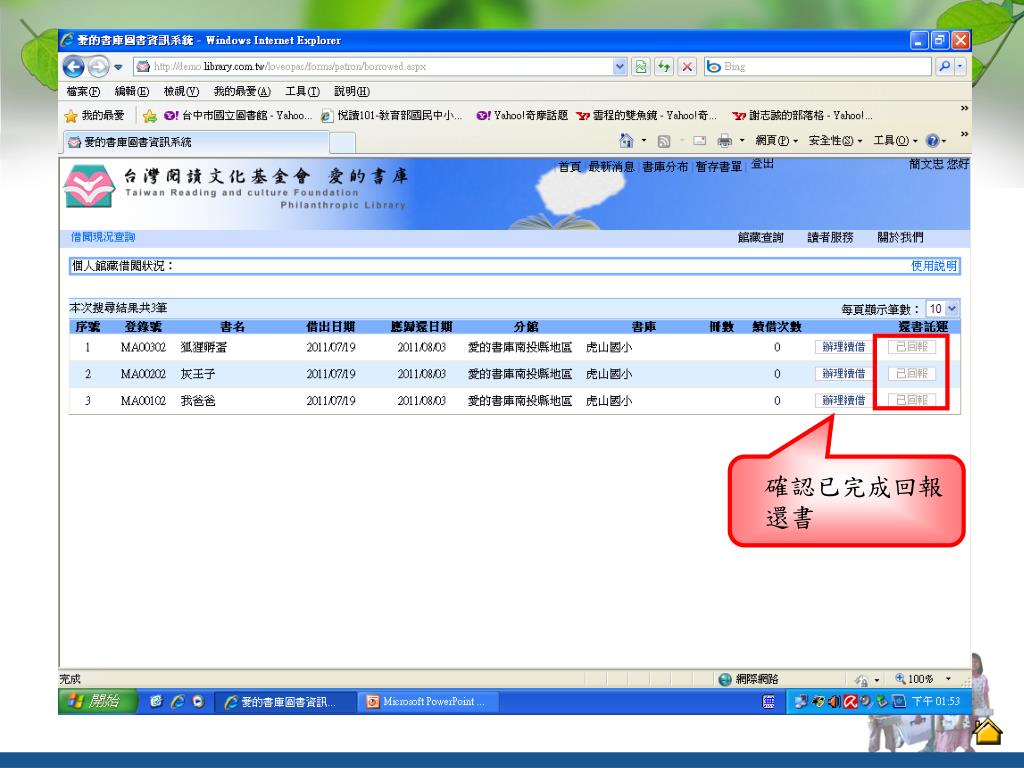
Task: Open the Home button dropdown arrow
Action: click(643, 140)
